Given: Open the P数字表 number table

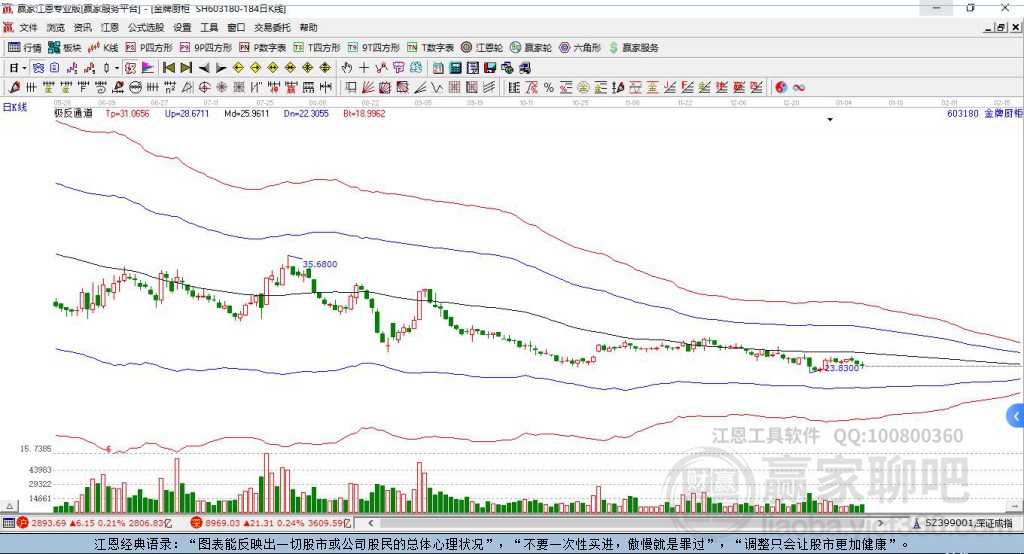Looking at the screenshot, I should [x=263, y=48].
